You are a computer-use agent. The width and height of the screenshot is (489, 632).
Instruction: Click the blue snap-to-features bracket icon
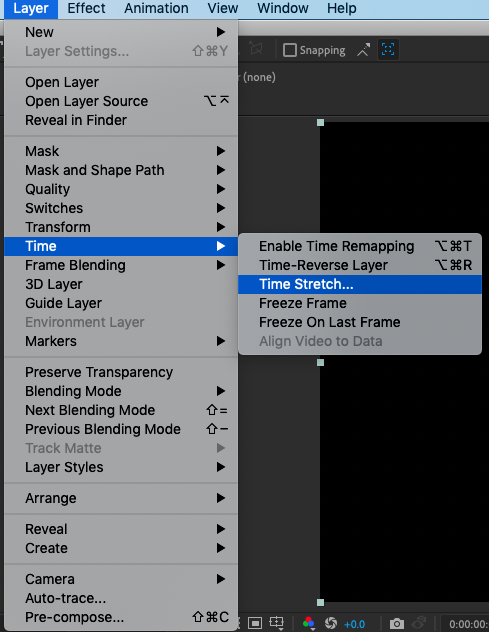pyautogui.click(x=388, y=50)
